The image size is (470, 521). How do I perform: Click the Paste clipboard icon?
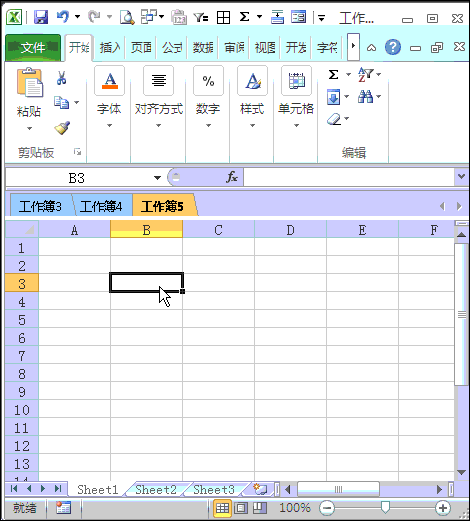click(30, 82)
